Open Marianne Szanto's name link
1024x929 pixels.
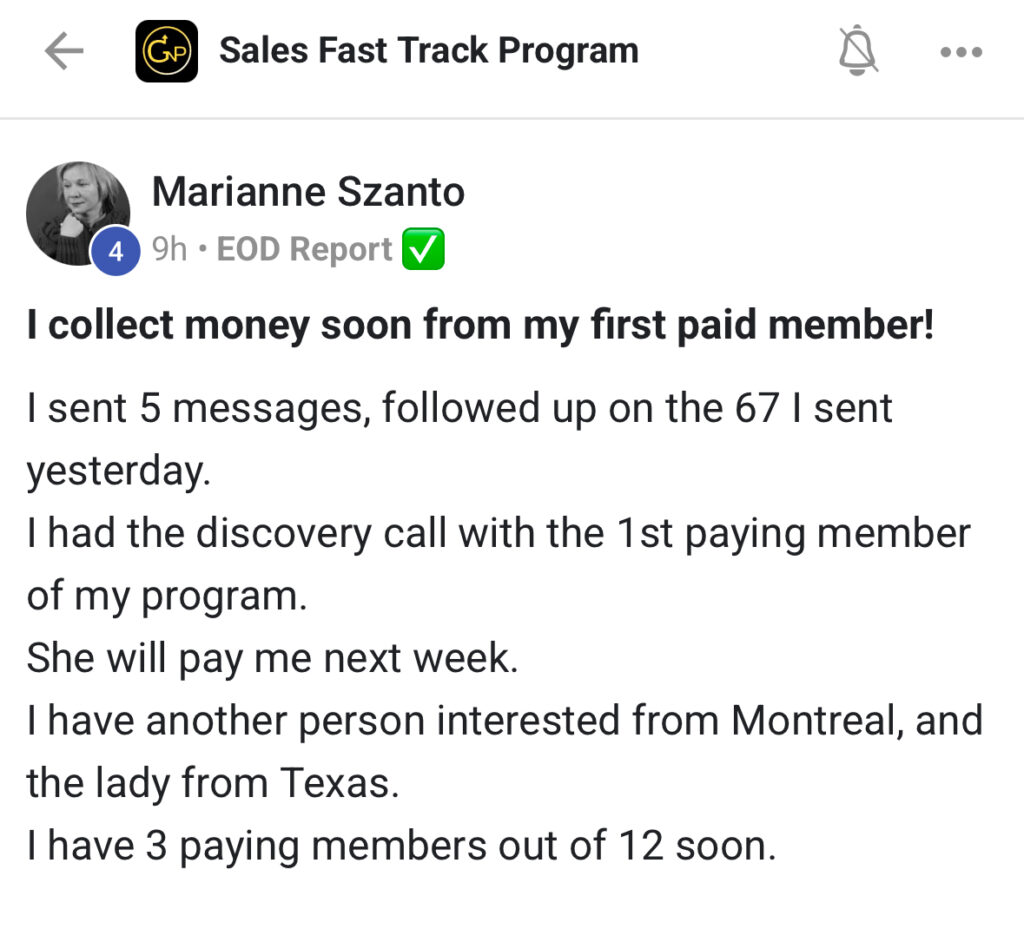[x=308, y=192]
